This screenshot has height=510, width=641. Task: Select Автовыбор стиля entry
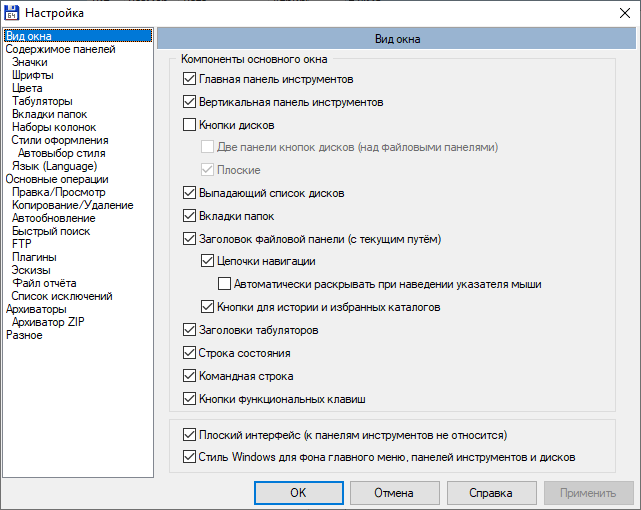(62, 153)
